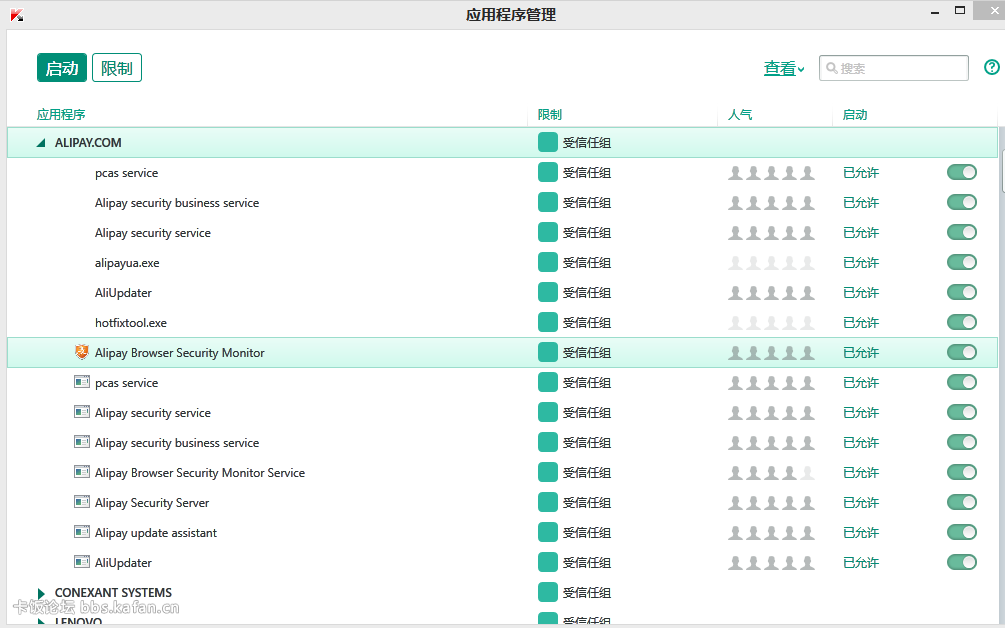This screenshot has height=628, width=1005.
Task: Click popularity icons in highlighted Alipay Browser Security Monitor row
Action: (771, 352)
